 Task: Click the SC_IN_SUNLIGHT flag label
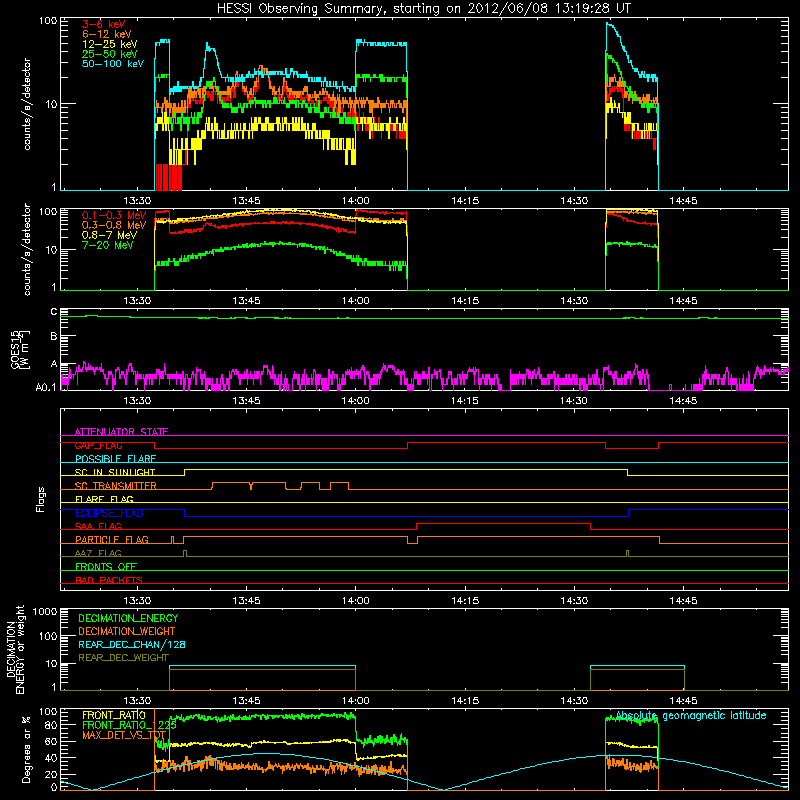pyautogui.click(x=115, y=472)
